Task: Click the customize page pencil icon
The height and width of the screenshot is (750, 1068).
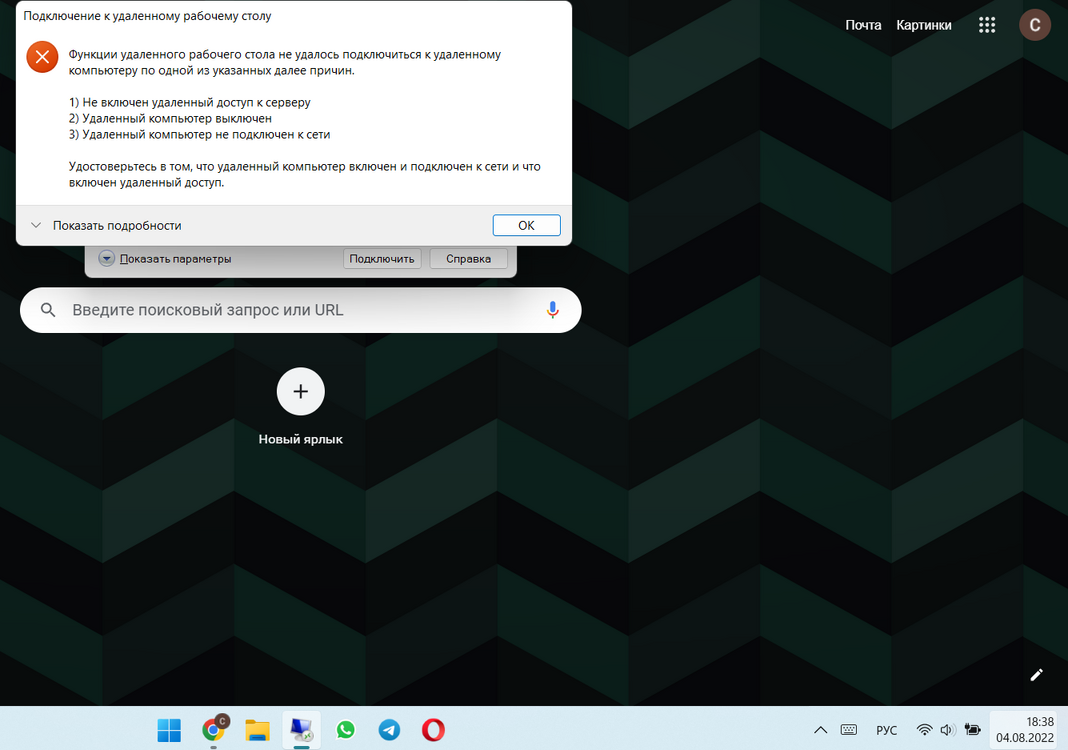Action: 1037,674
